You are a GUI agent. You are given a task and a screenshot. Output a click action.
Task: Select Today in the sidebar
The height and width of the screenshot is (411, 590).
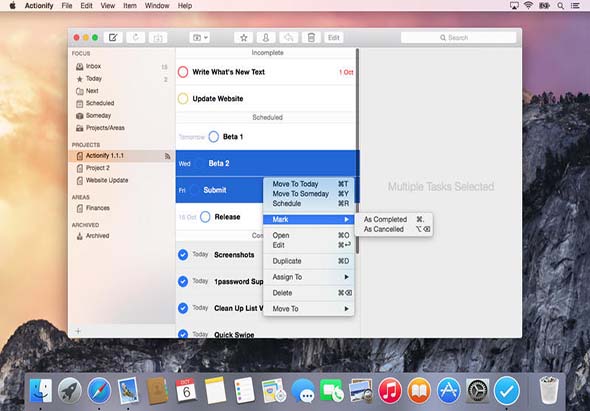[x=122, y=79]
